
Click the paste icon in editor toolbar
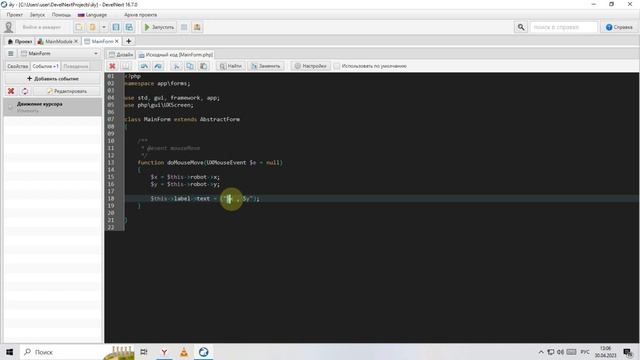point(204,66)
